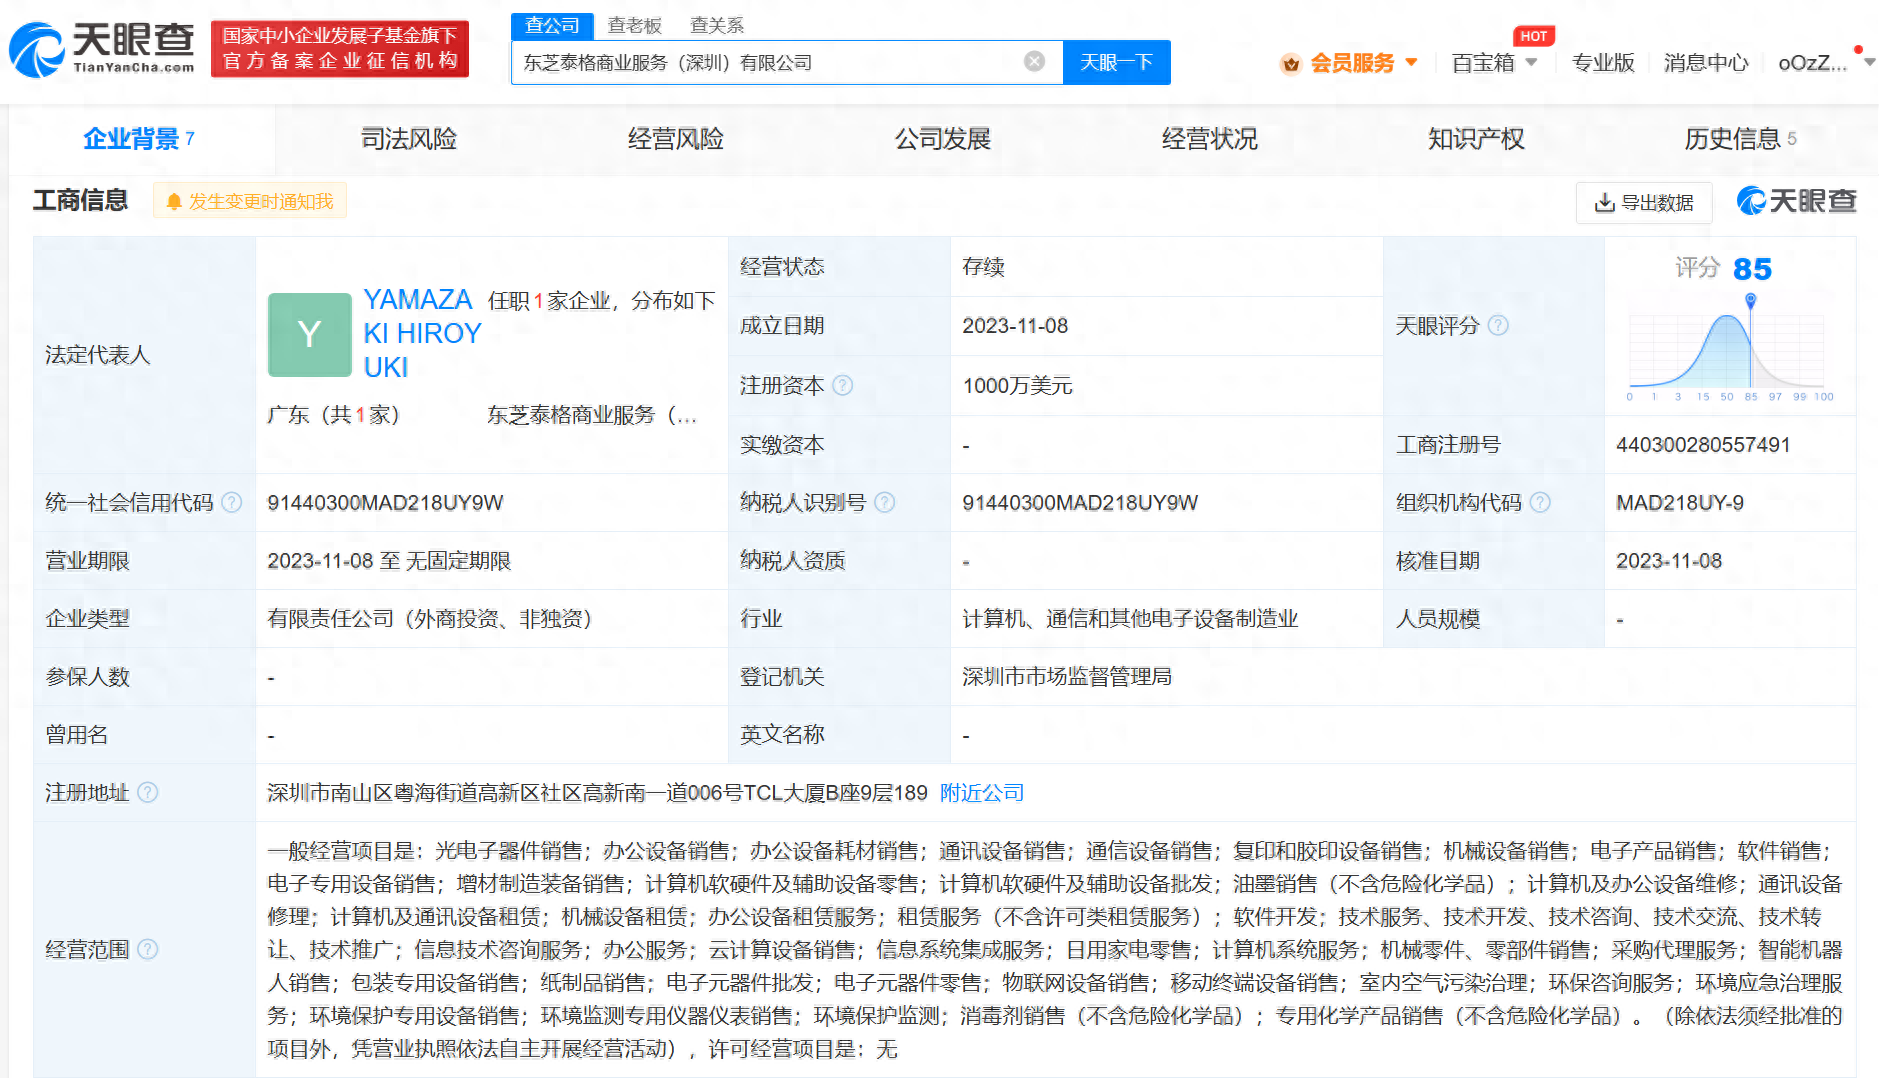Click 成立日期 value 2023-11-08
1879x1078 pixels.
(1015, 326)
